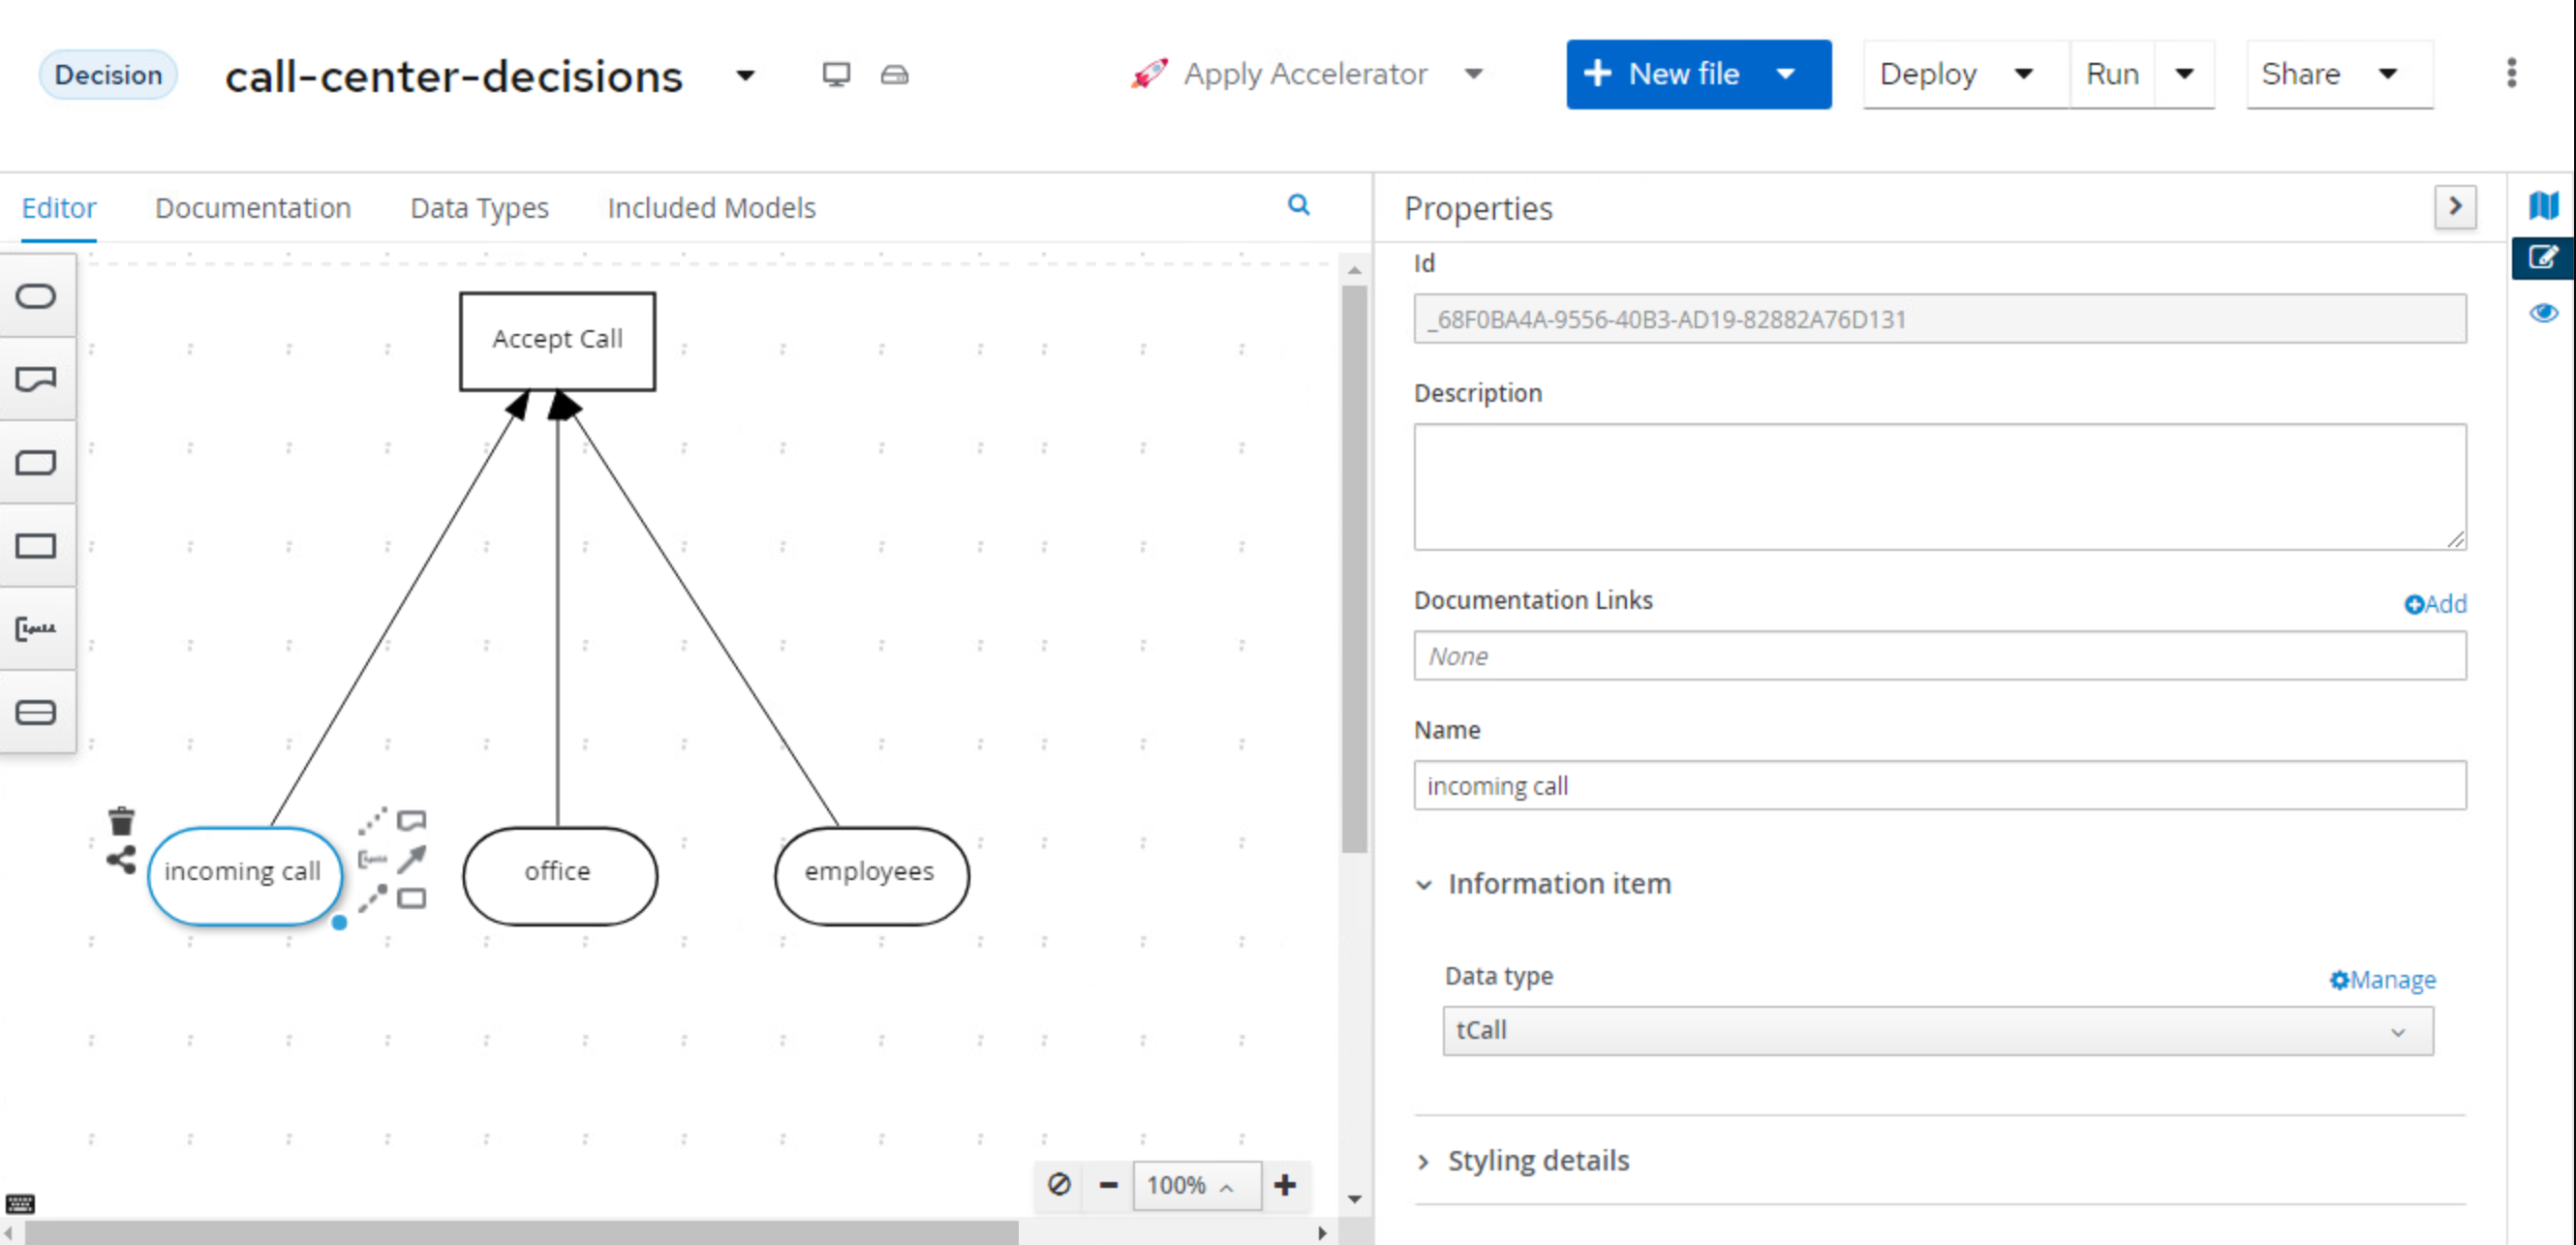This screenshot has height=1245, width=2576.
Task: Select the incoming call input node
Action: [x=245, y=875]
